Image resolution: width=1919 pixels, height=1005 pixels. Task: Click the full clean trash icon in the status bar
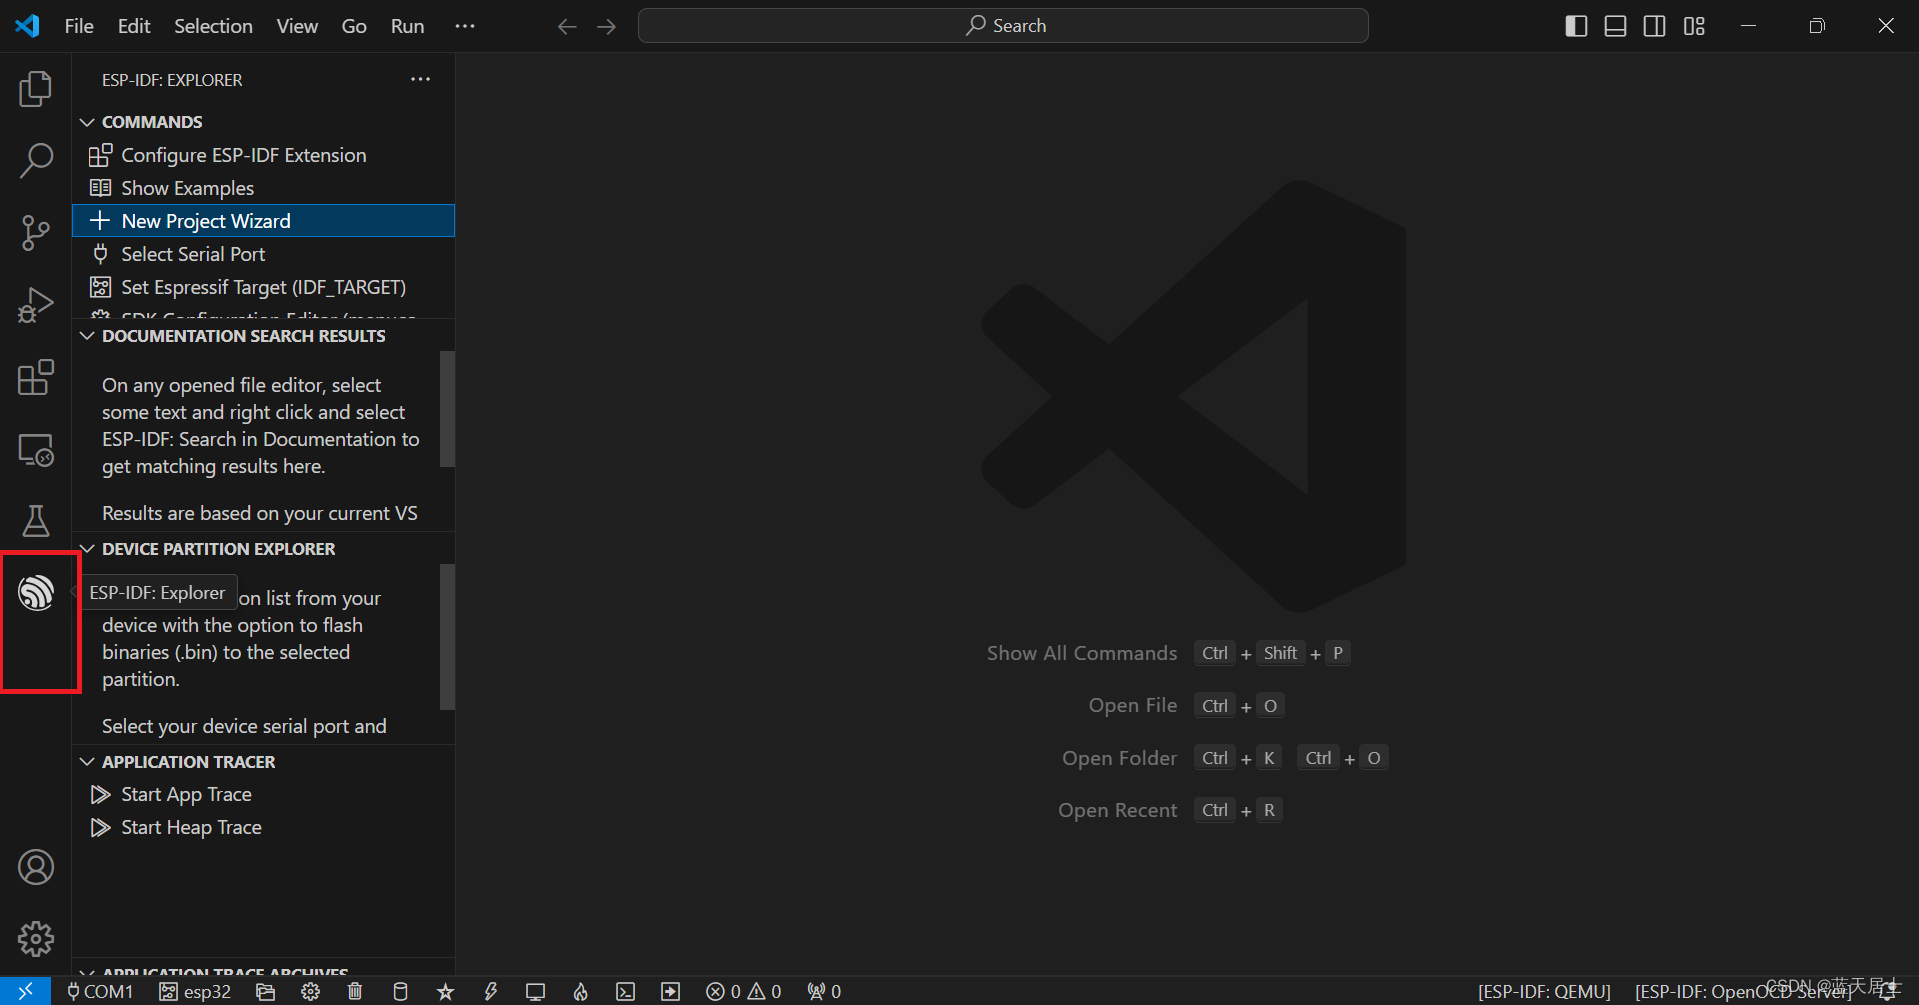[x=355, y=991]
